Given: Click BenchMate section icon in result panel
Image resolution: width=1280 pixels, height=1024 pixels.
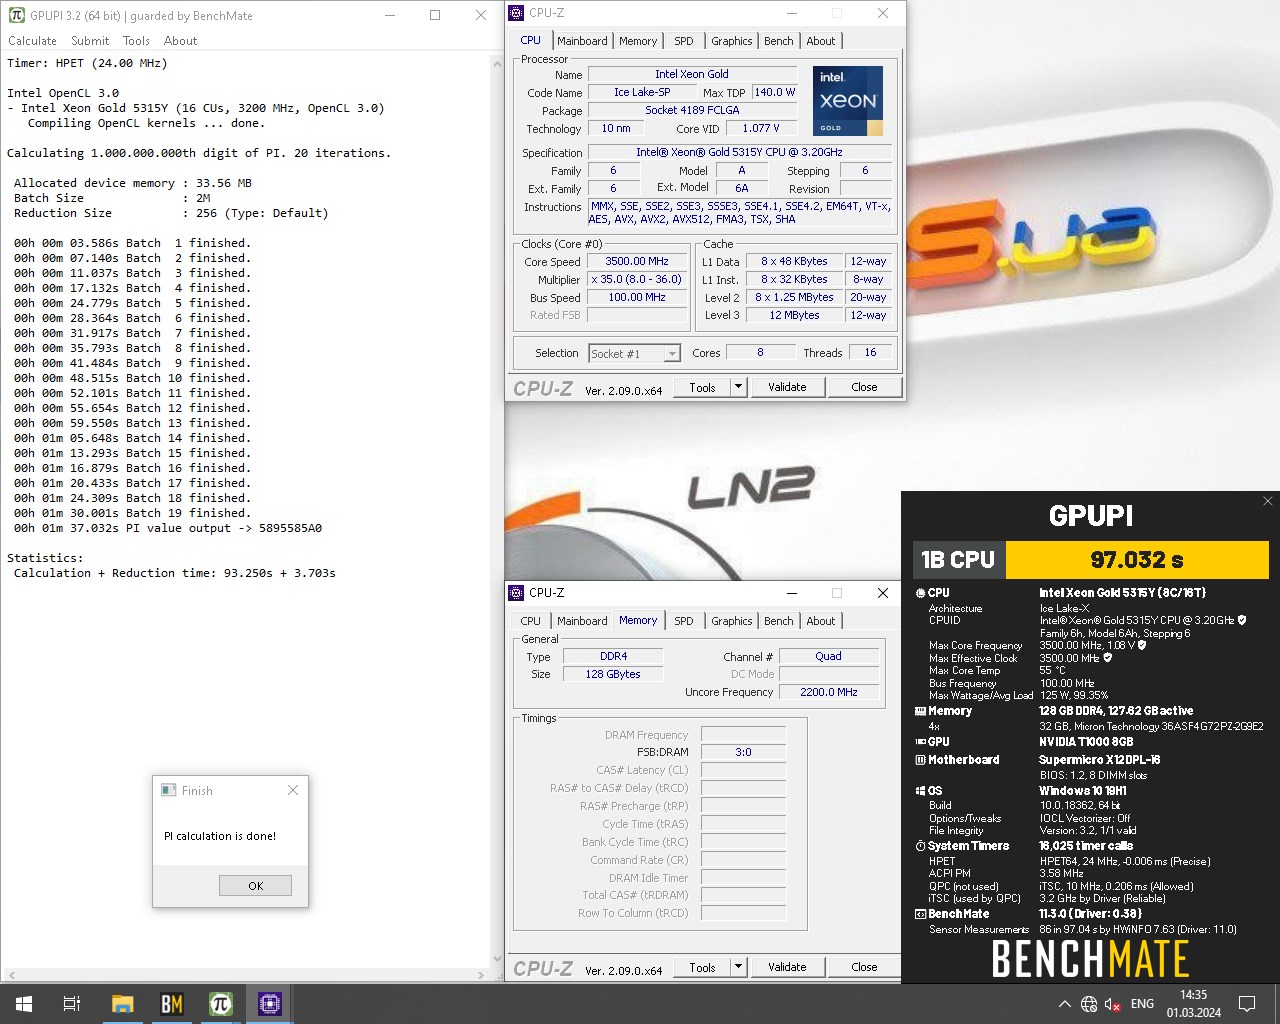Looking at the screenshot, I should 920,914.
